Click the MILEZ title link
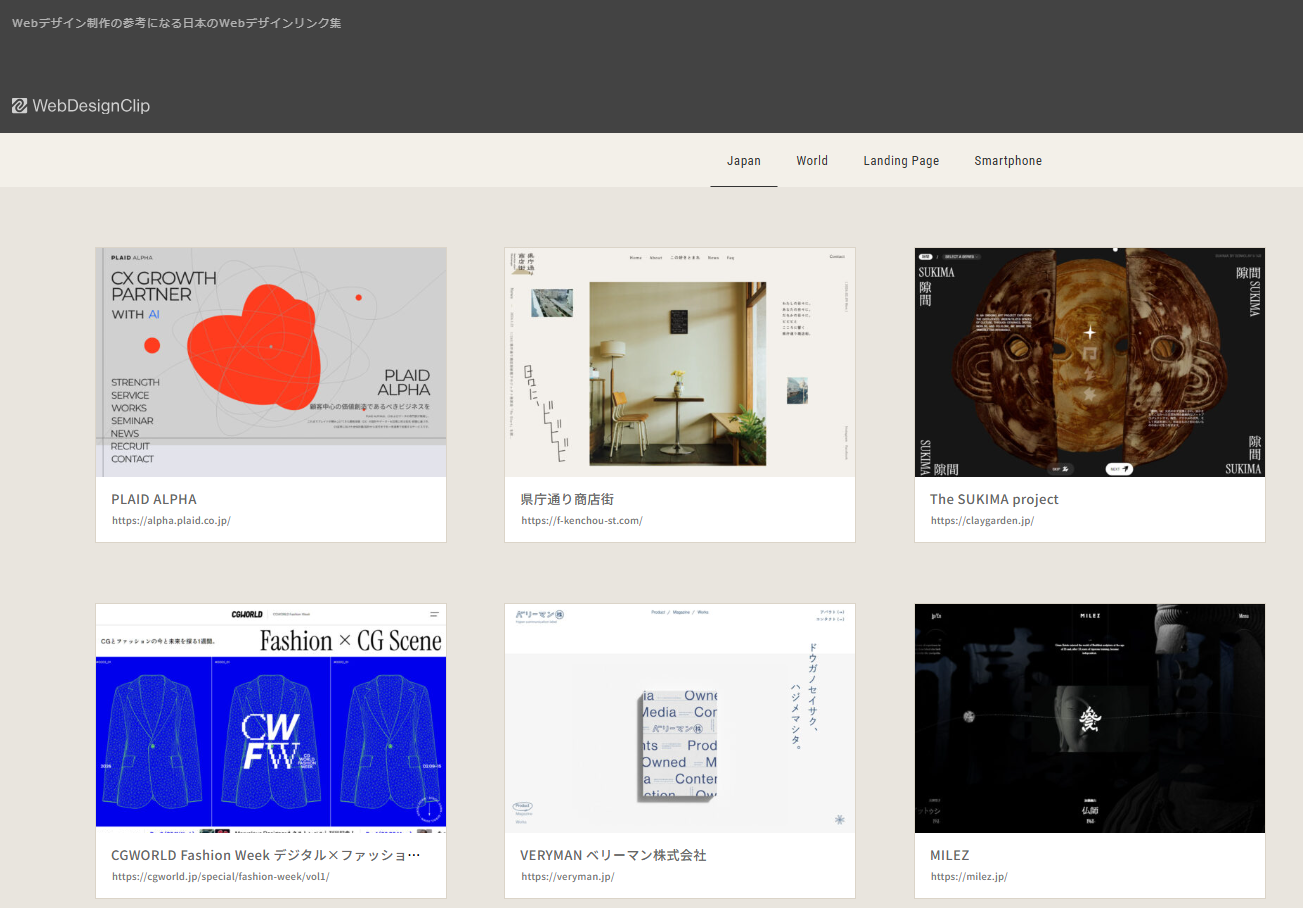The width and height of the screenshot is (1303, 908). tap(949, 855)
